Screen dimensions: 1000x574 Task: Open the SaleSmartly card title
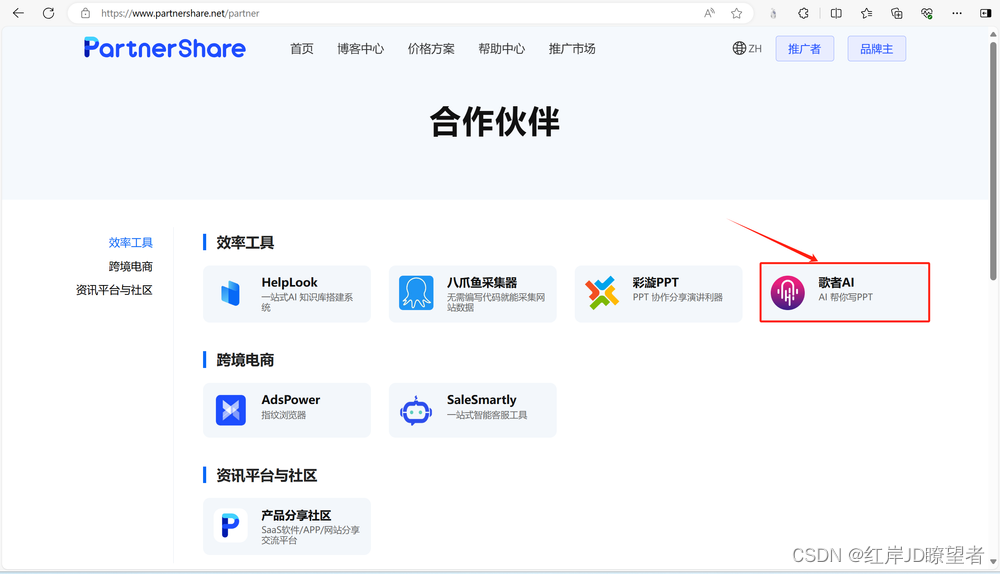click(x=482, y=399)
